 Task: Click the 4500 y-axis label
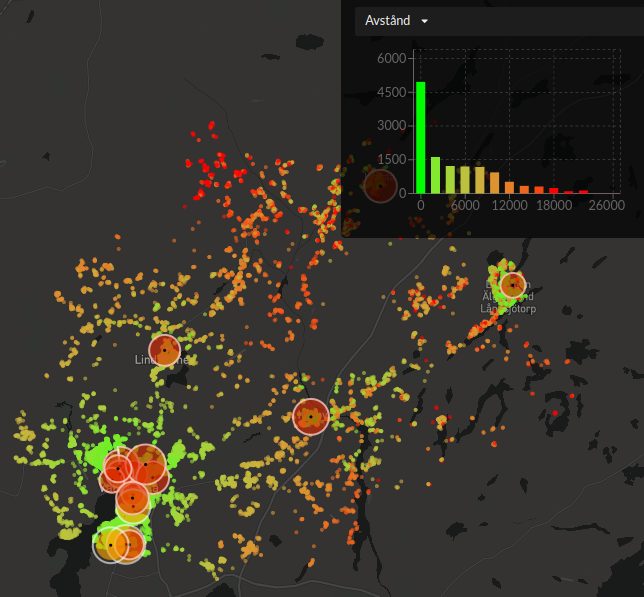(391, 92)
